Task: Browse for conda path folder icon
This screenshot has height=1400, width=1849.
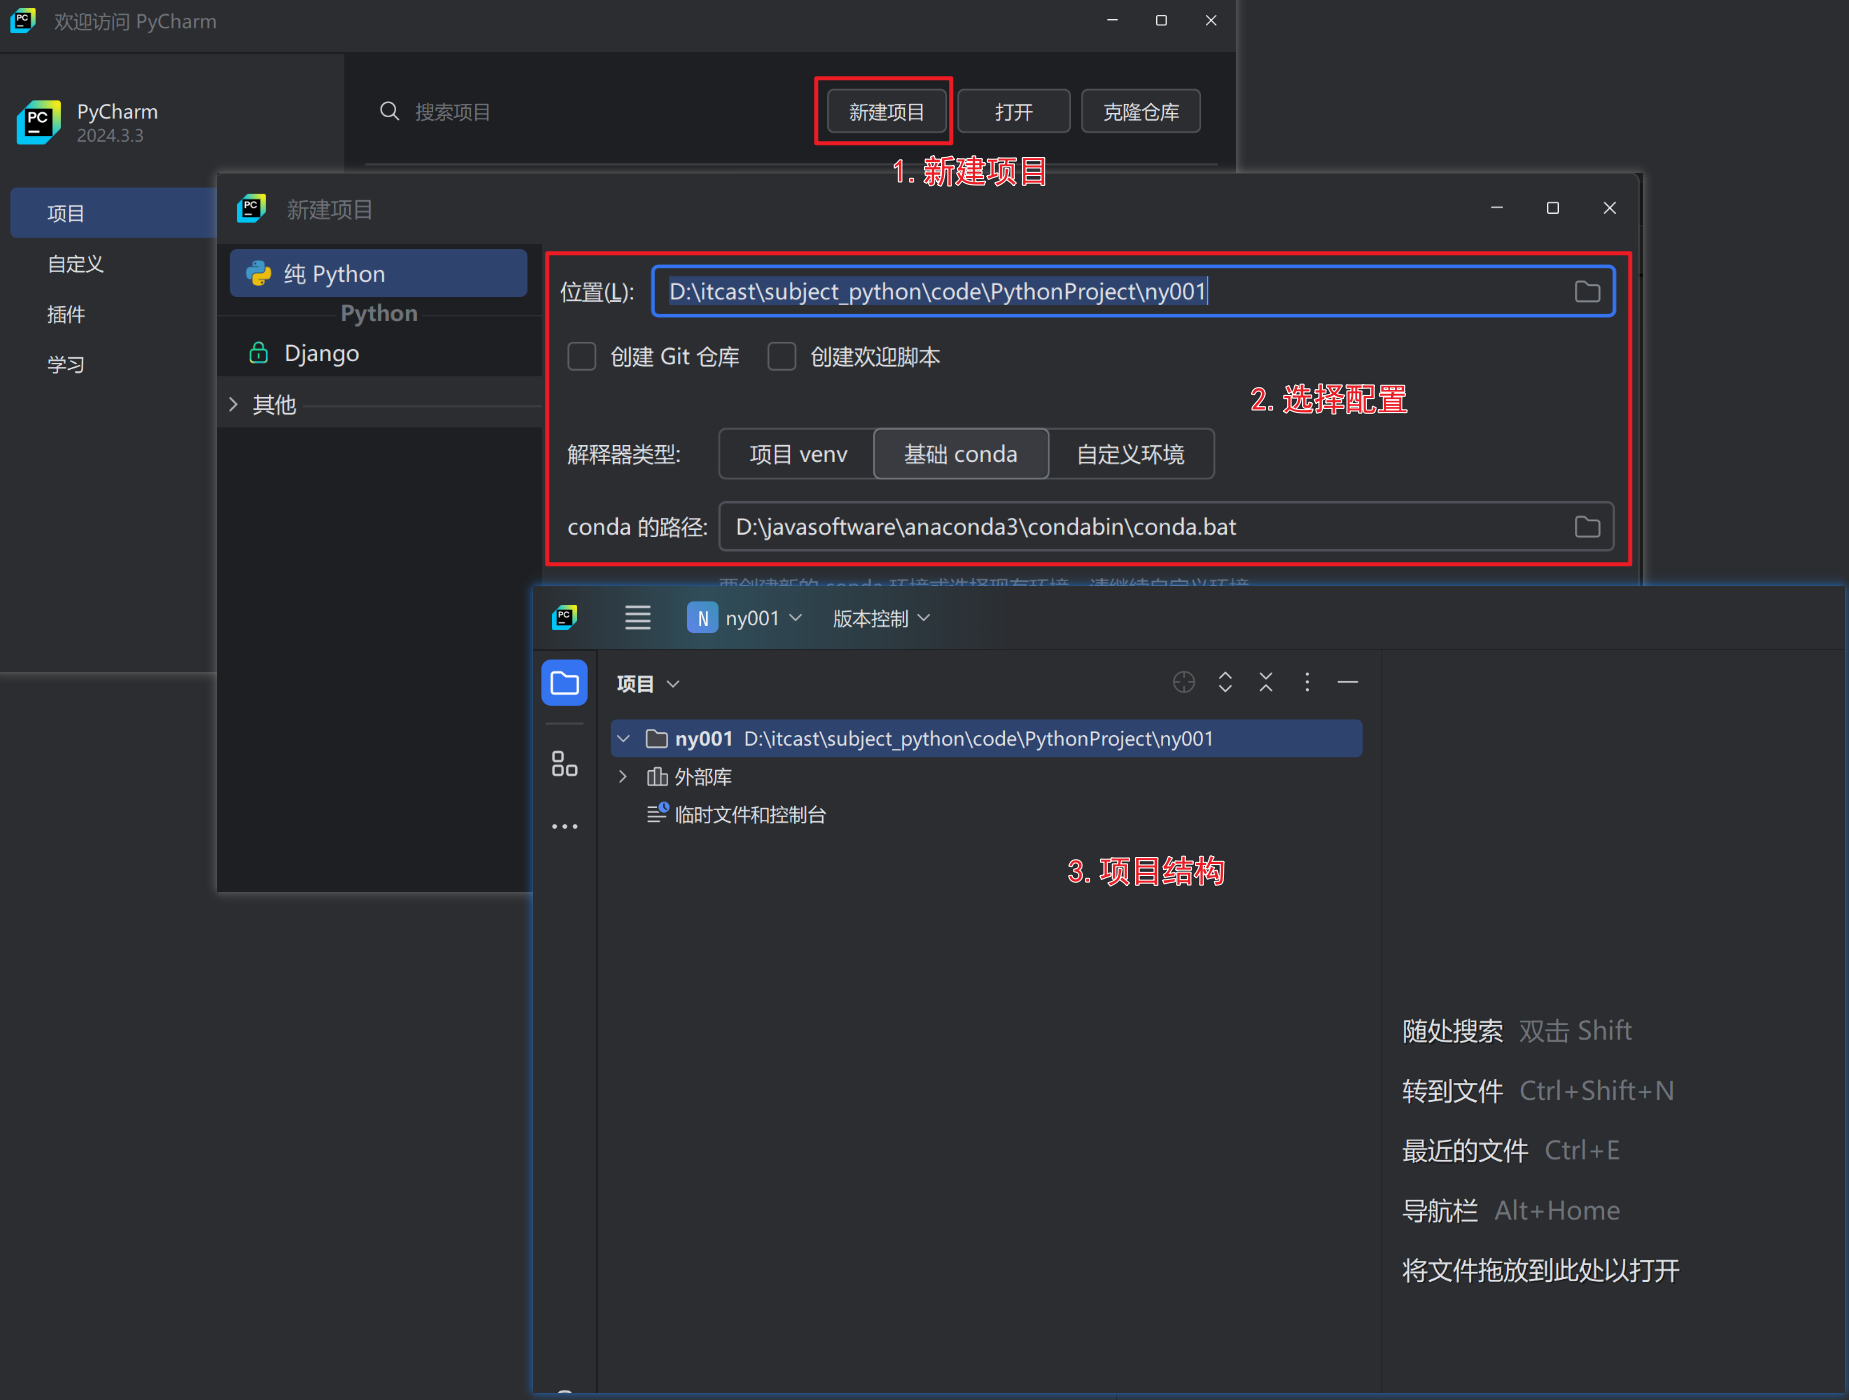Action: tap(1587, 526)
